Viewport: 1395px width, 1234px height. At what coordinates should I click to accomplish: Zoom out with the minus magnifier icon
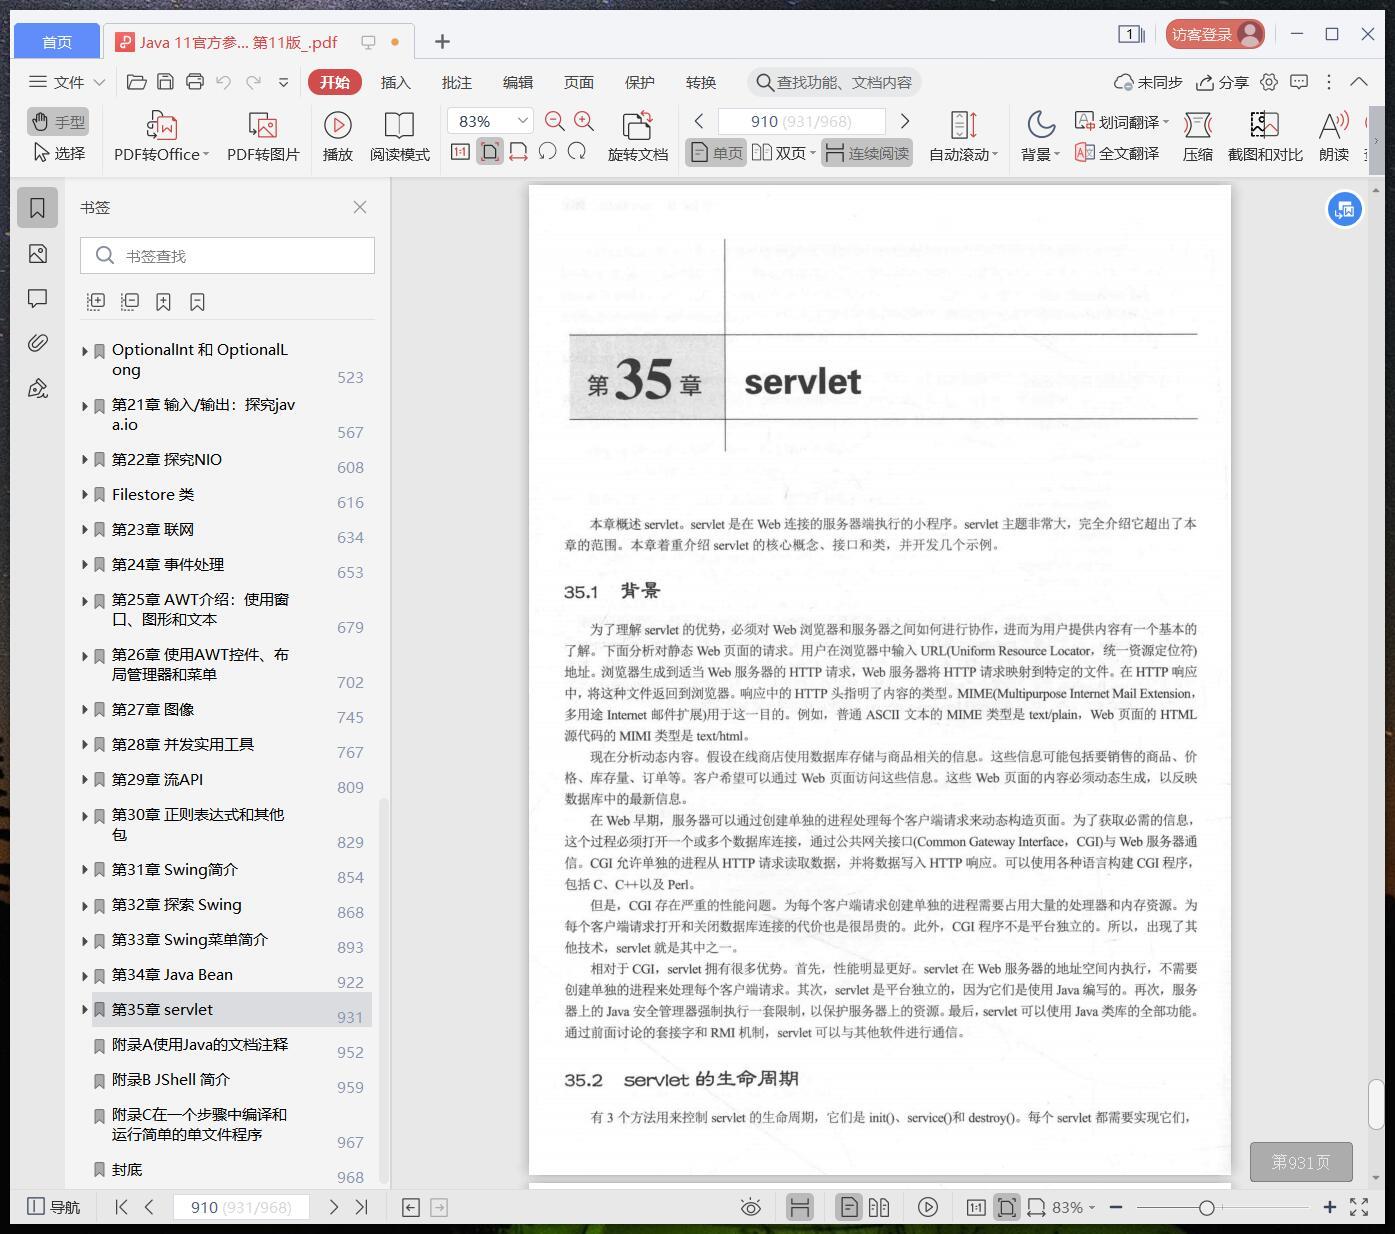click(x=555, y=121)
